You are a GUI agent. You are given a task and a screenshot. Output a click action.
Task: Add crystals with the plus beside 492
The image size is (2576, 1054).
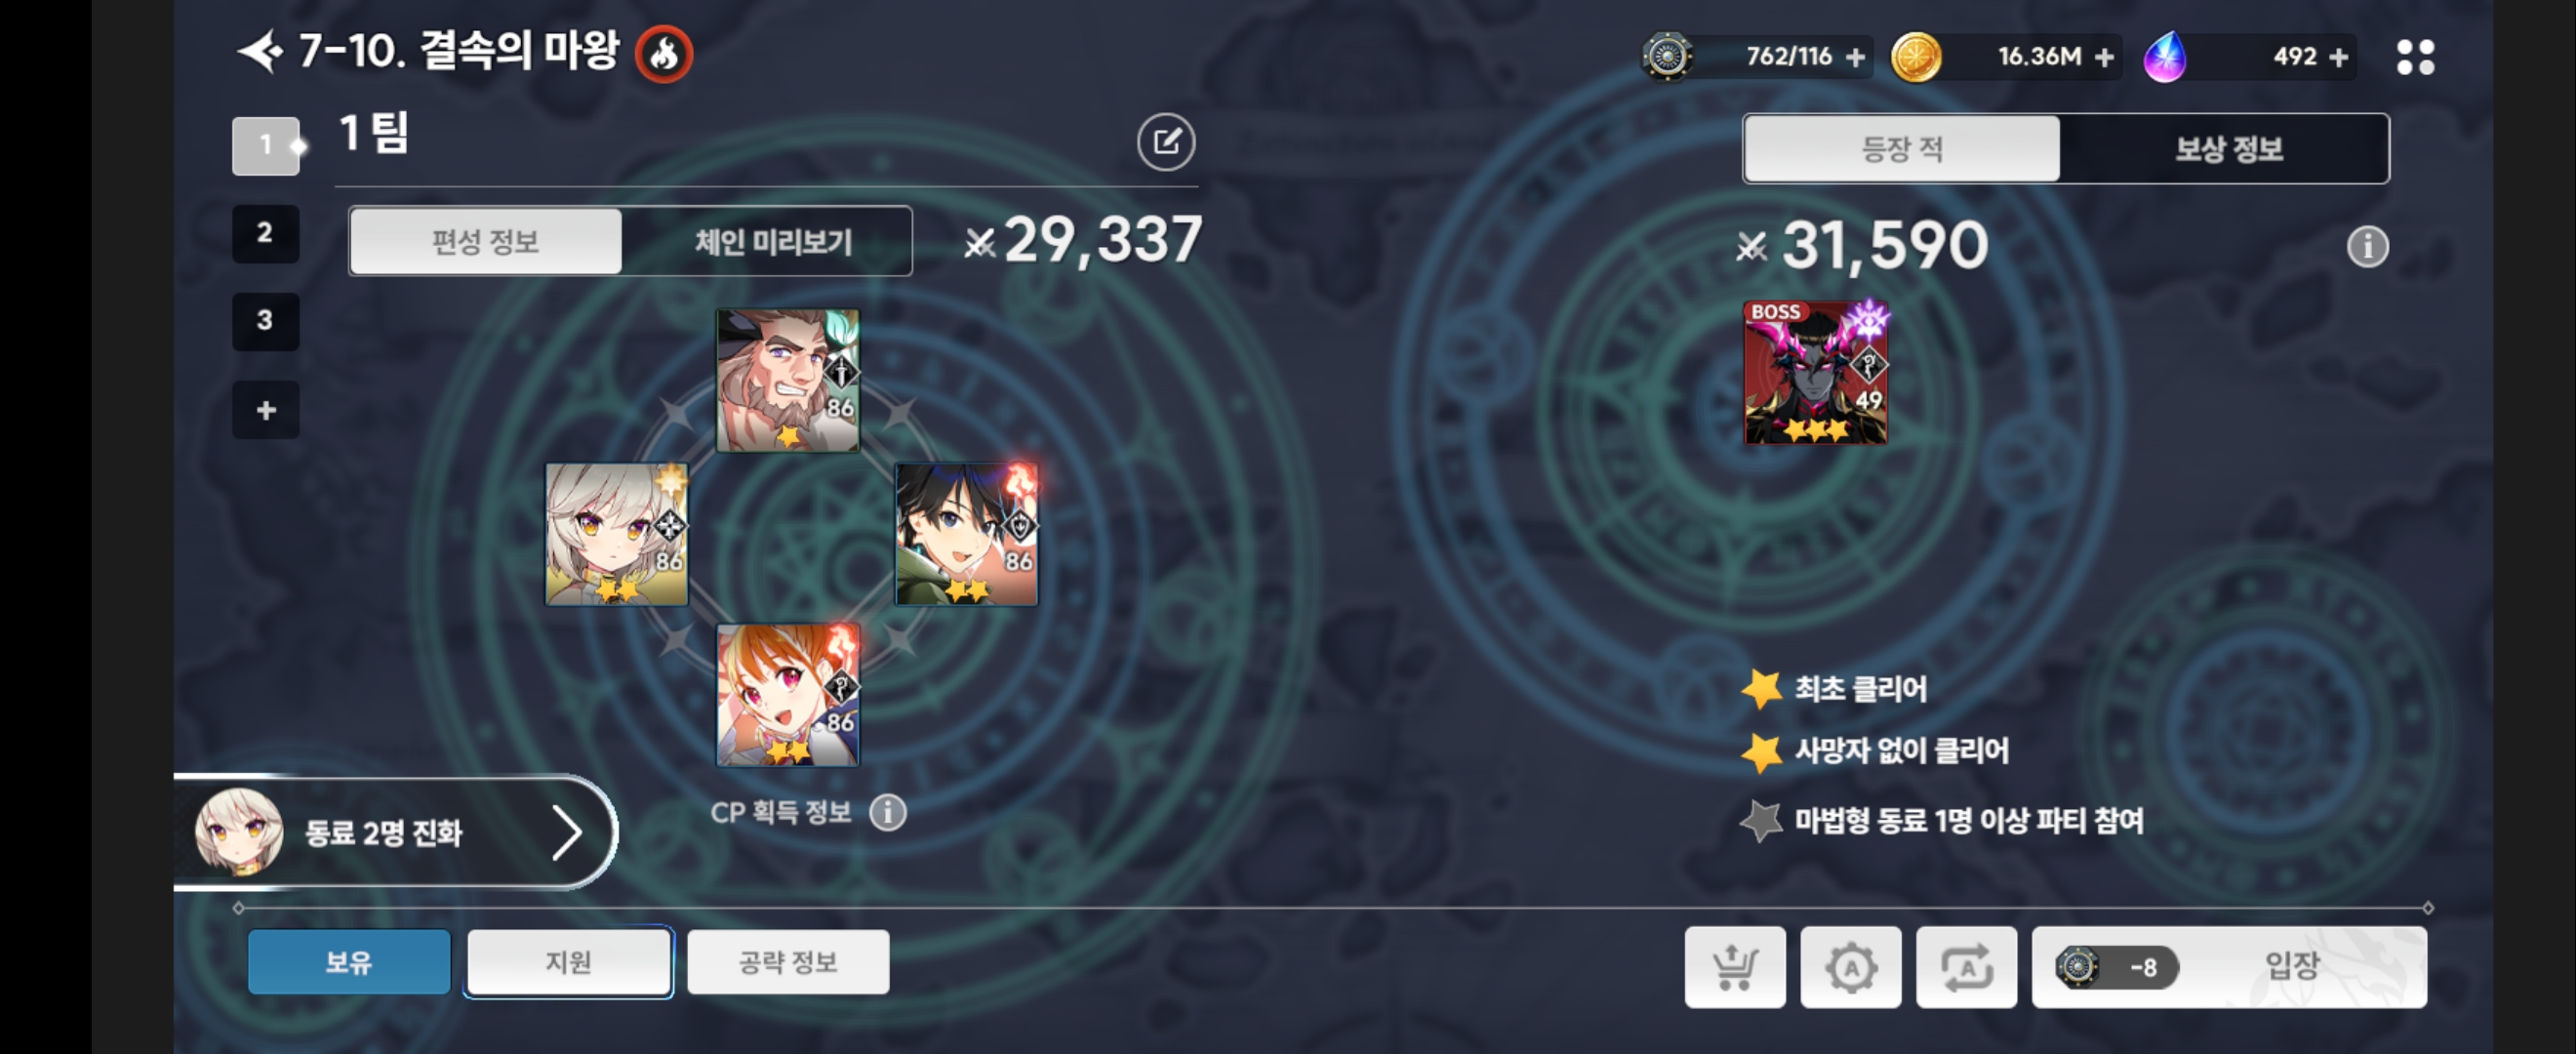(x=2338, y=57)
